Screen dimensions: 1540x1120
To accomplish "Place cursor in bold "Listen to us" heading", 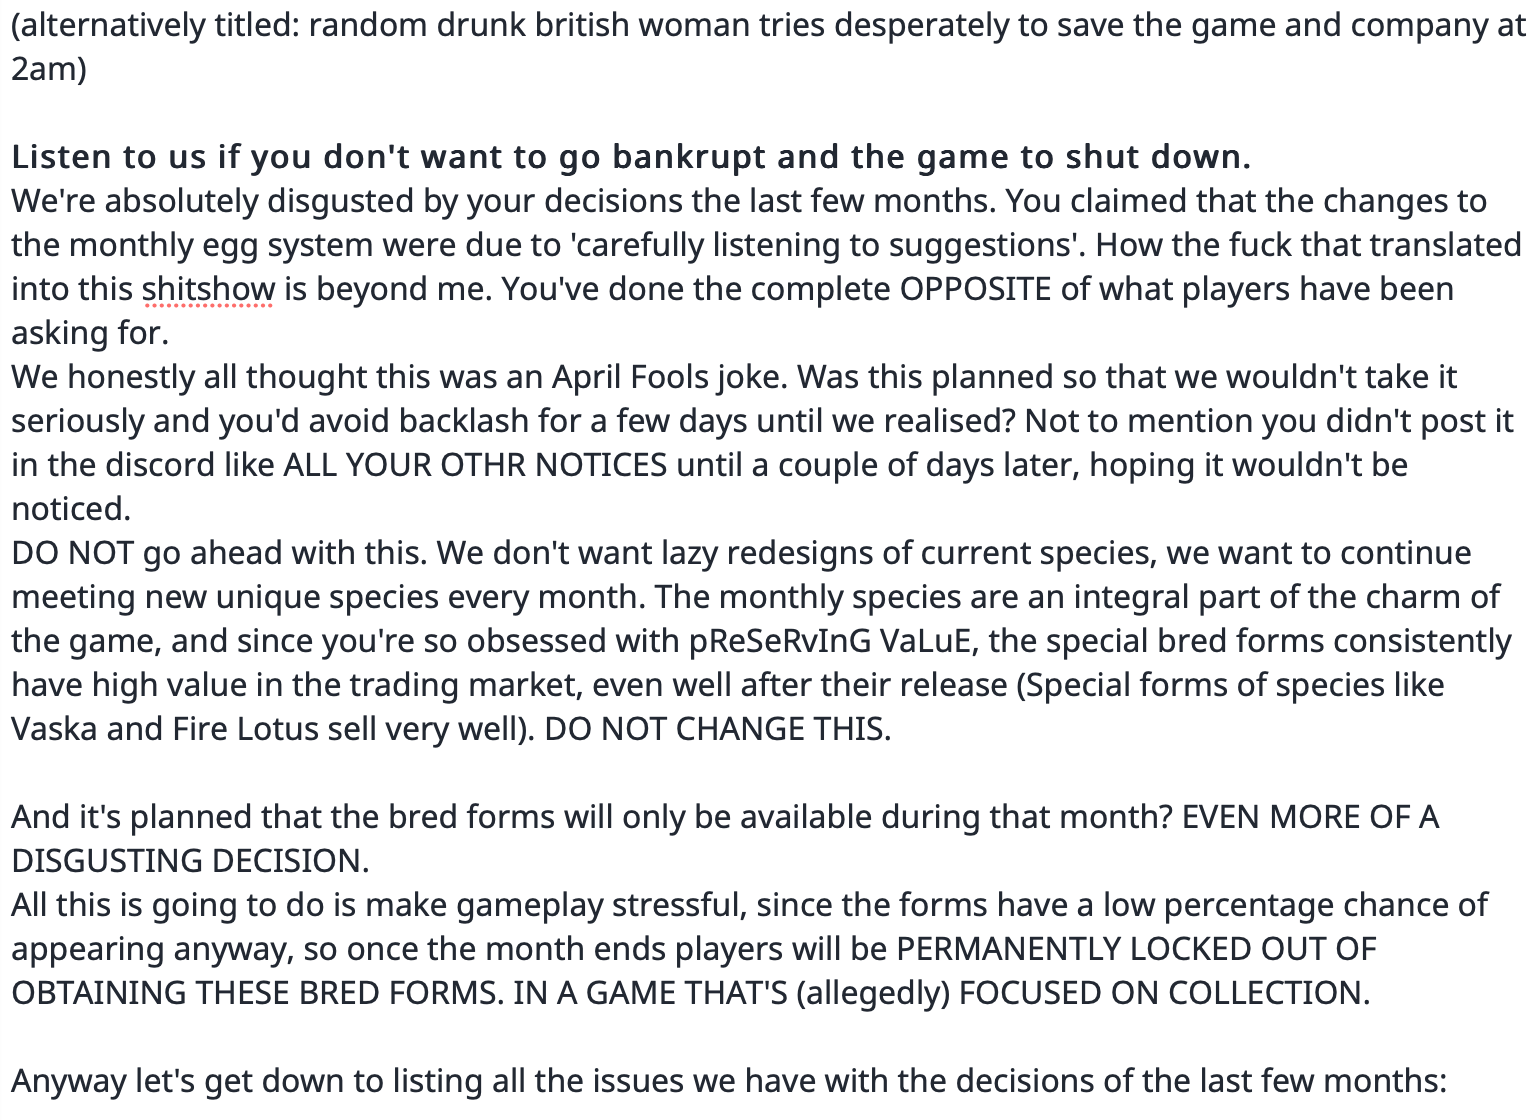I will 99,157.
